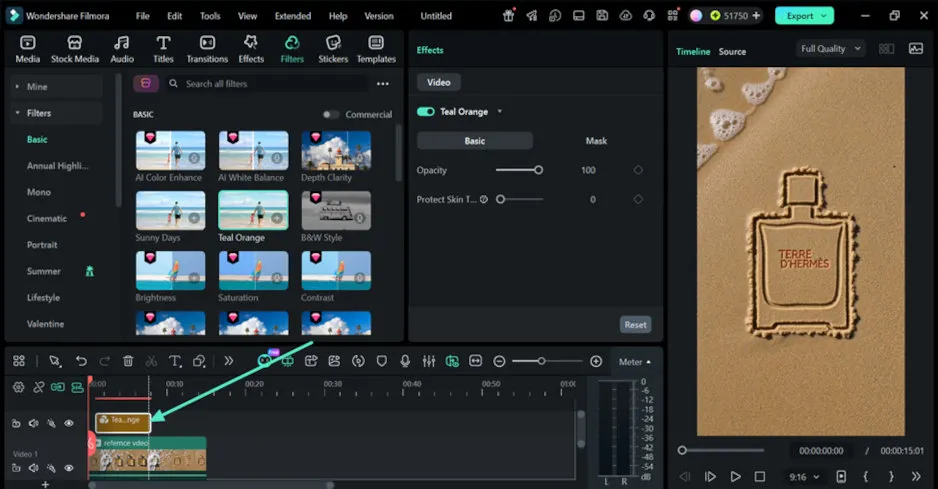Select the Portrait filter category
This screenshot has width=938, height=489.
pos(42,245)
